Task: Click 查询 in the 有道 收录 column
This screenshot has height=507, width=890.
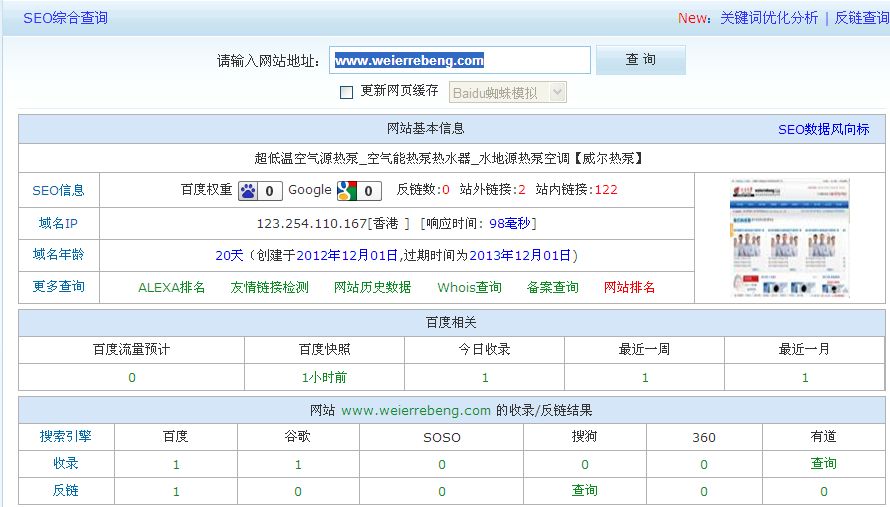Action: click(823, 464)
